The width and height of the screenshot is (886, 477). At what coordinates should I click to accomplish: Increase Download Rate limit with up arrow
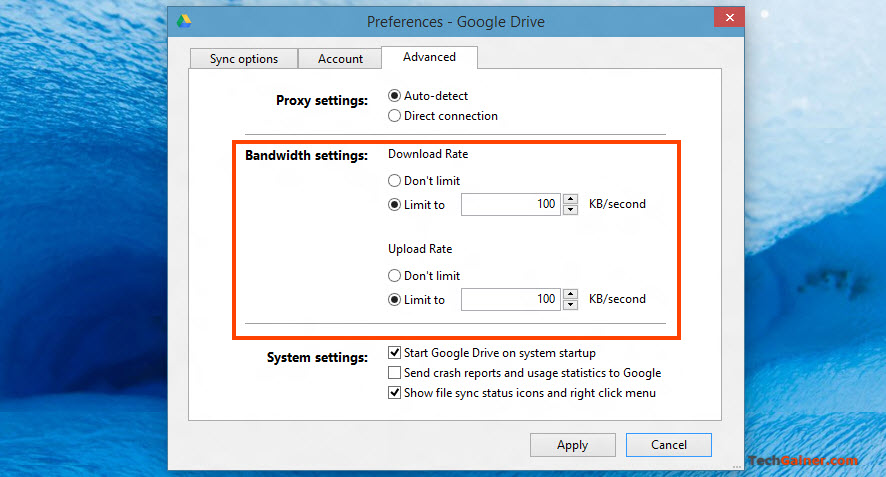click(571, 199)
